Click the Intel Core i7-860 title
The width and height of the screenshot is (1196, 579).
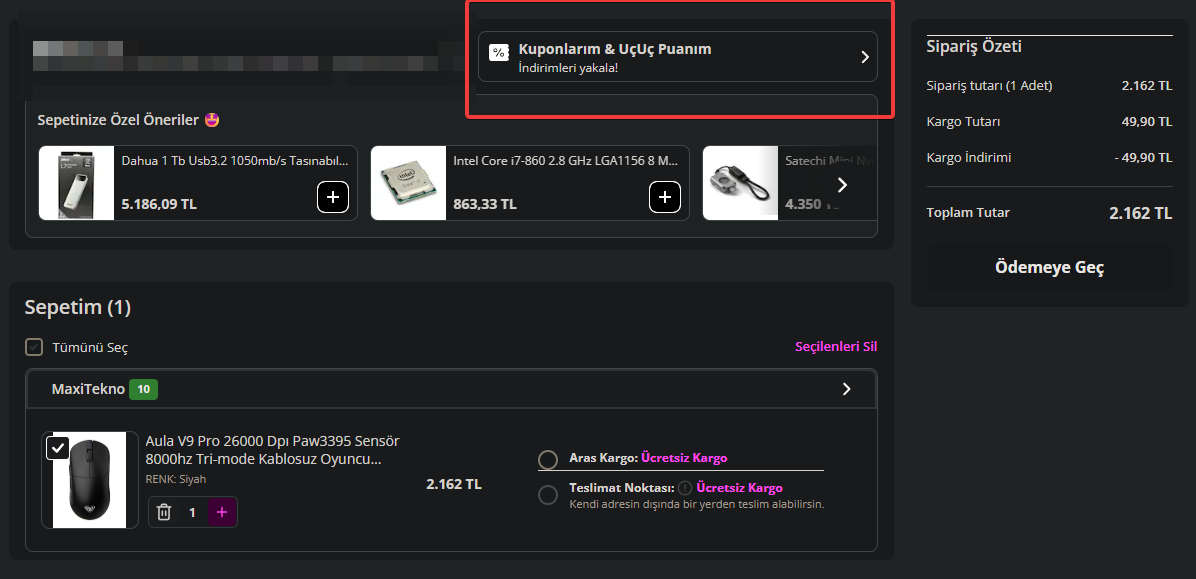565,161
